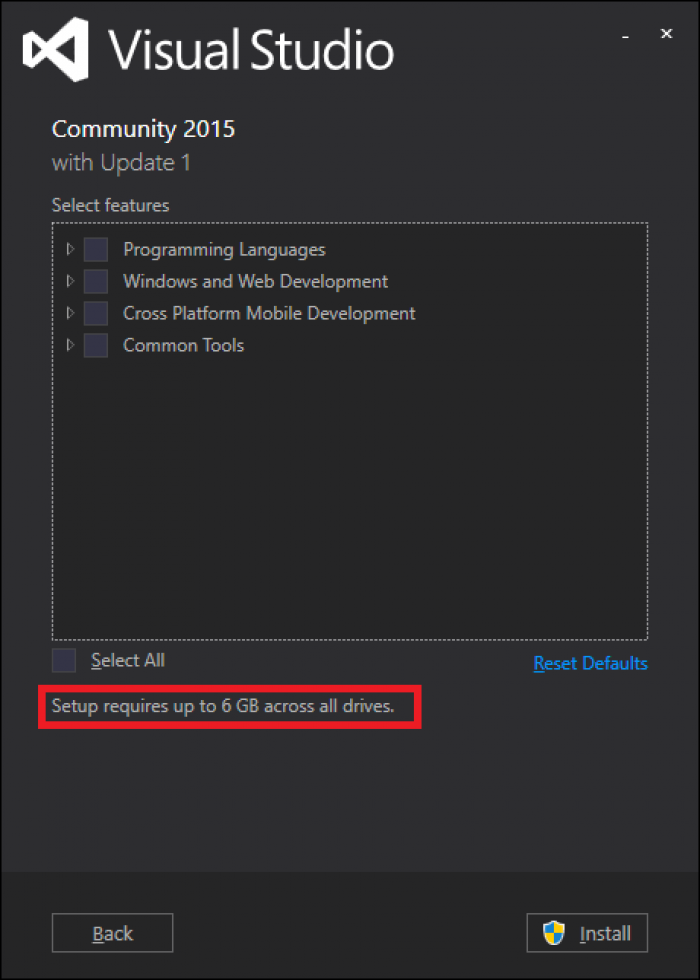700x980 pixels.
Task: Start setup with the Install button
Action: pyautogui.click(x=587, y=933)
